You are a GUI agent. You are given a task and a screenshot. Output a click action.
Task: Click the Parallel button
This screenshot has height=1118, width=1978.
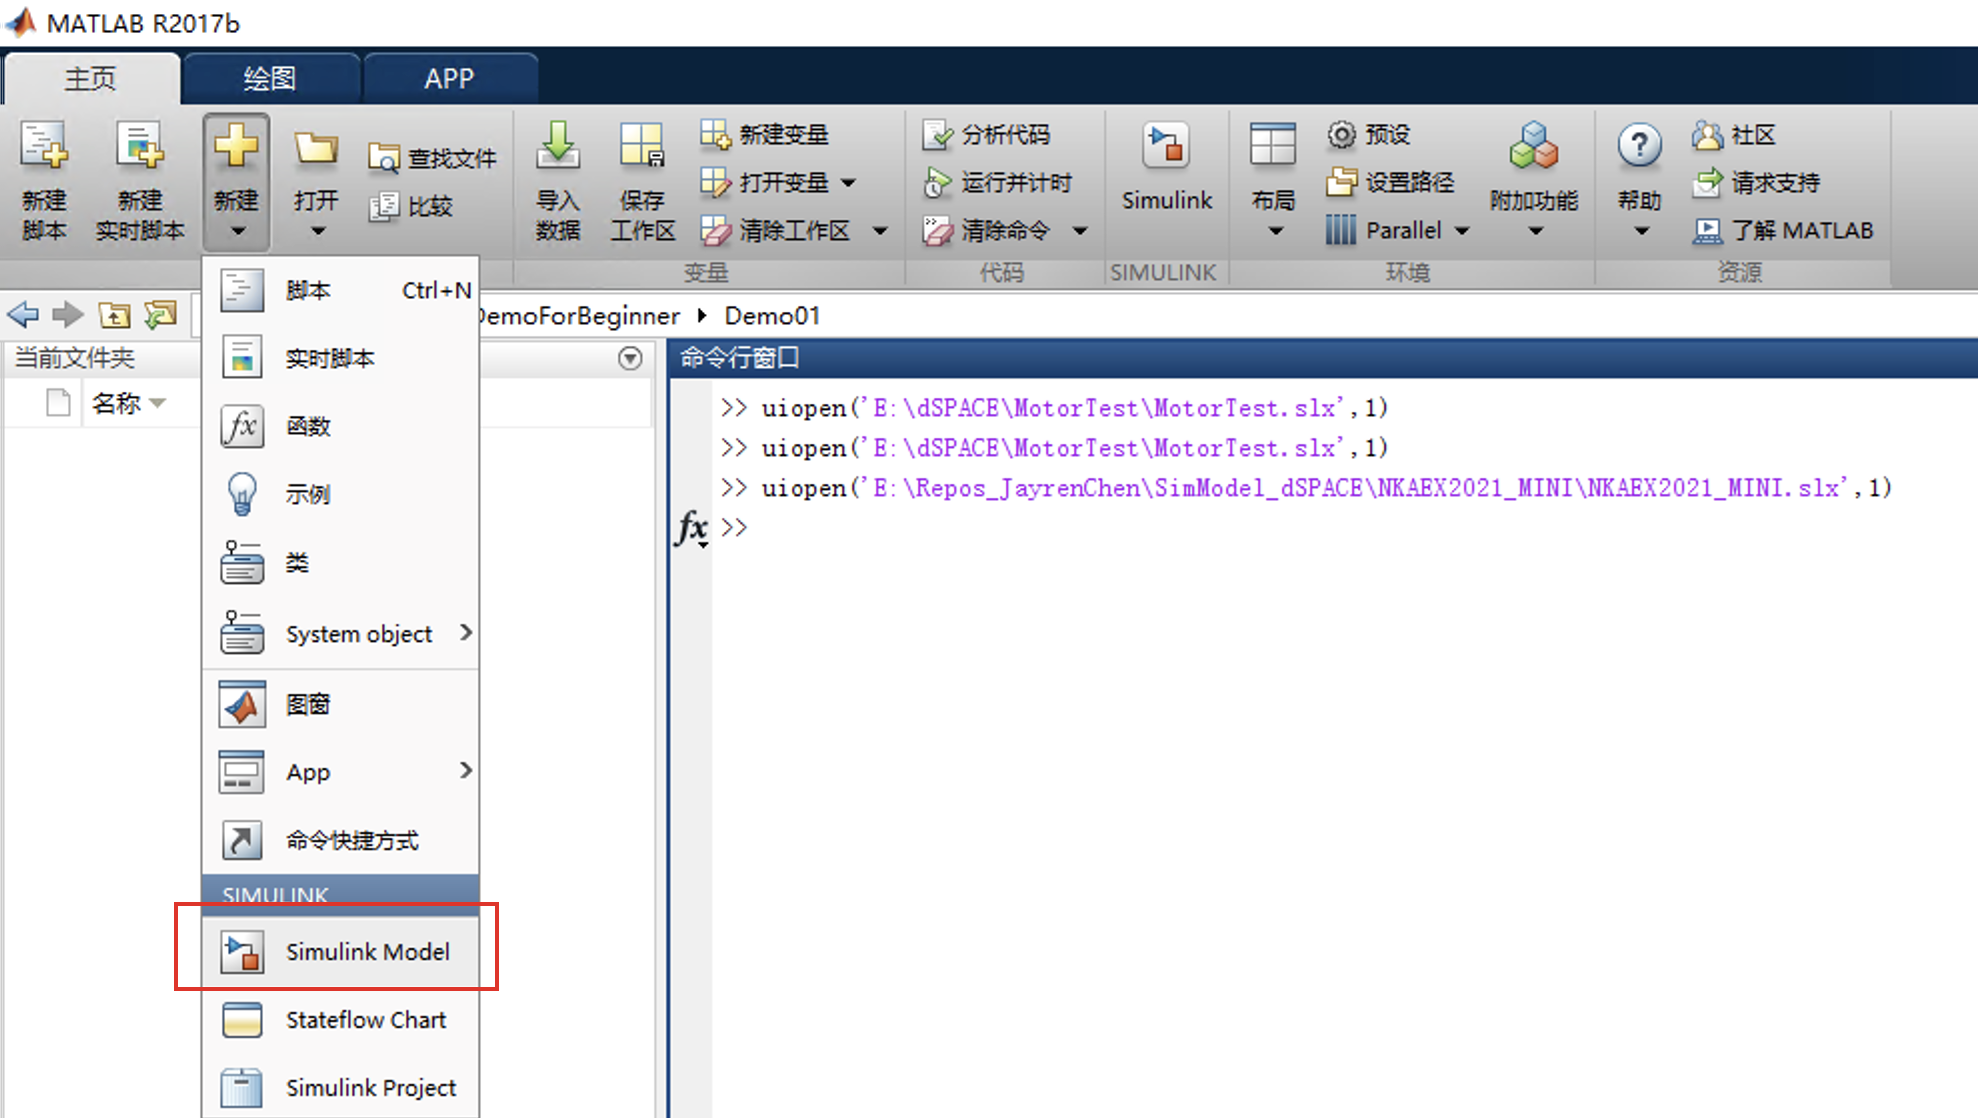pyautogui.click(x=1384, y=230)
